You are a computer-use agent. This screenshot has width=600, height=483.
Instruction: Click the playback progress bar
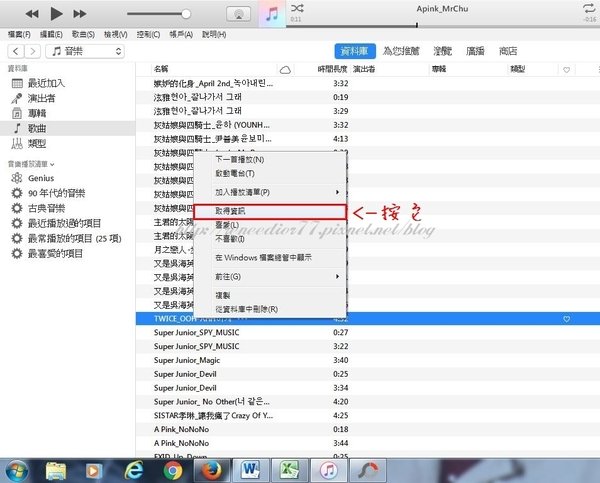click(x=442, y=26)
